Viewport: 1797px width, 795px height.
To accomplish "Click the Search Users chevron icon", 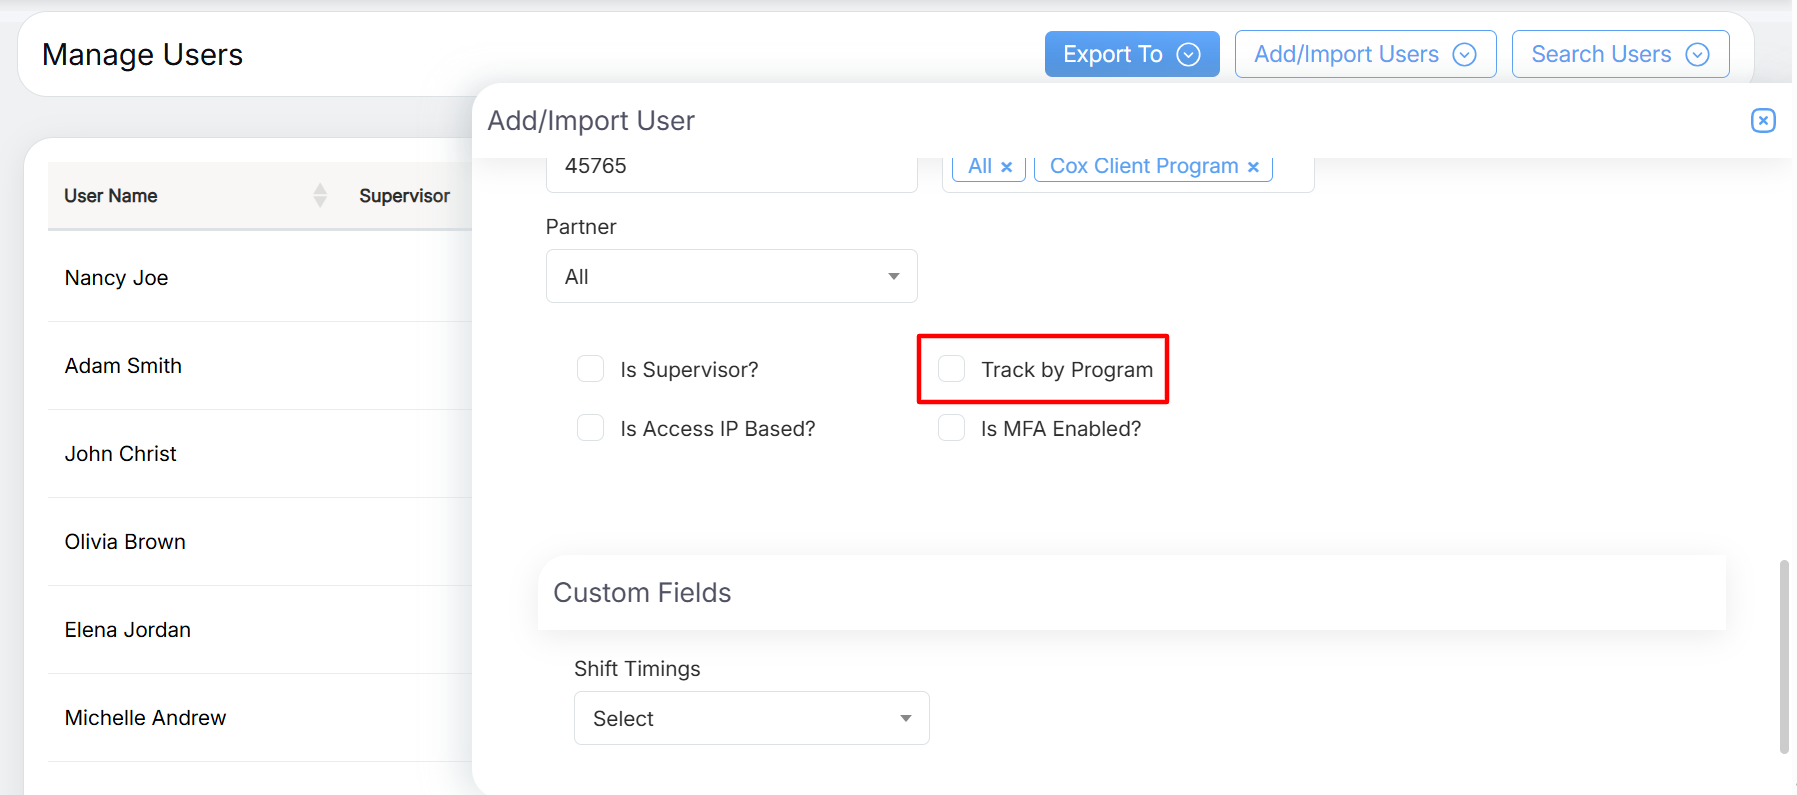I will coord(1697,55).
